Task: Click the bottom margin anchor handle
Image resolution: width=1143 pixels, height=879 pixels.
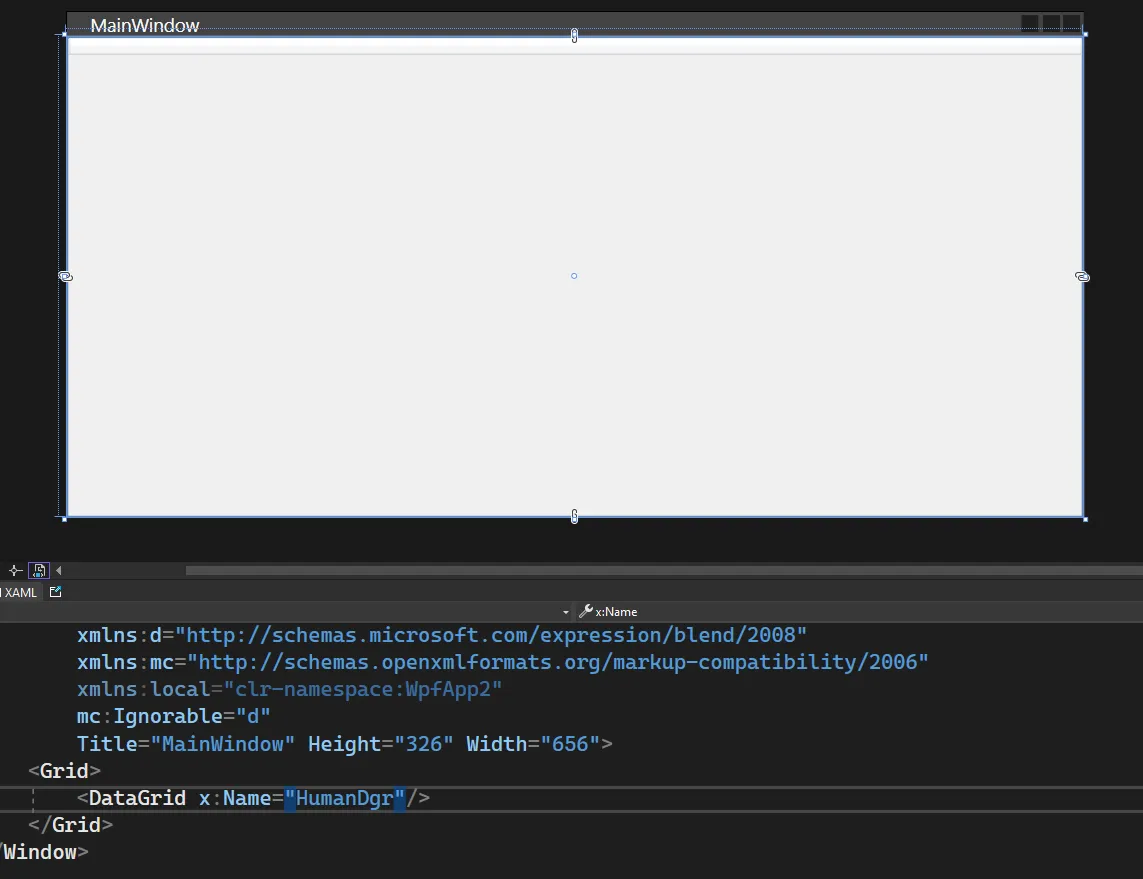Action: tap(574, 516)
